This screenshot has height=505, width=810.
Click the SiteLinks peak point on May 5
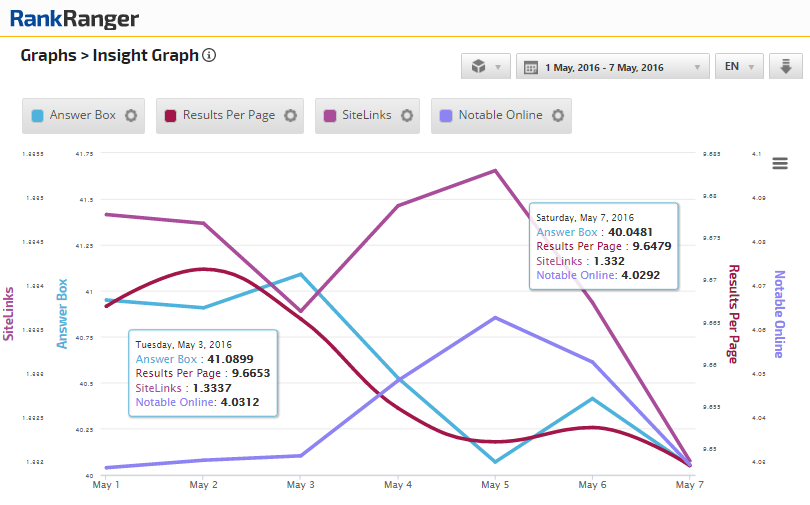(x=494, y=170)
